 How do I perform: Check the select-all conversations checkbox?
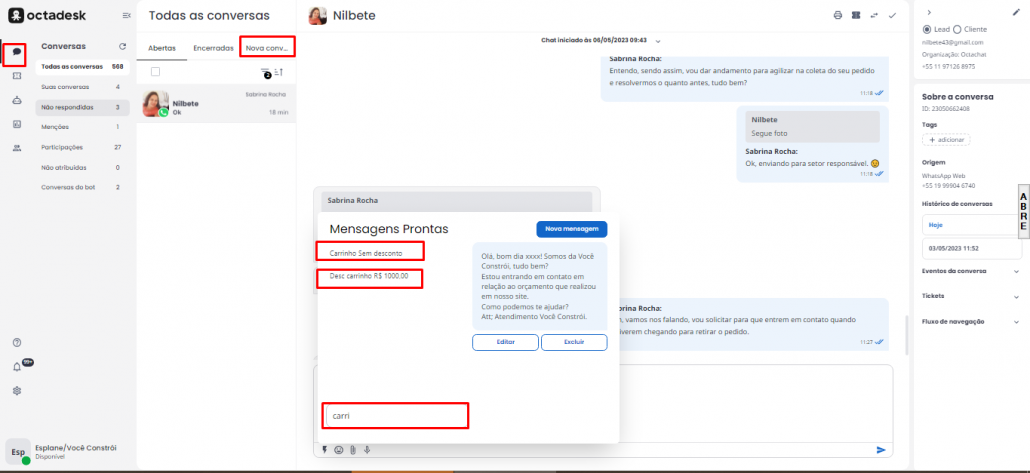[x=155, y=72]
